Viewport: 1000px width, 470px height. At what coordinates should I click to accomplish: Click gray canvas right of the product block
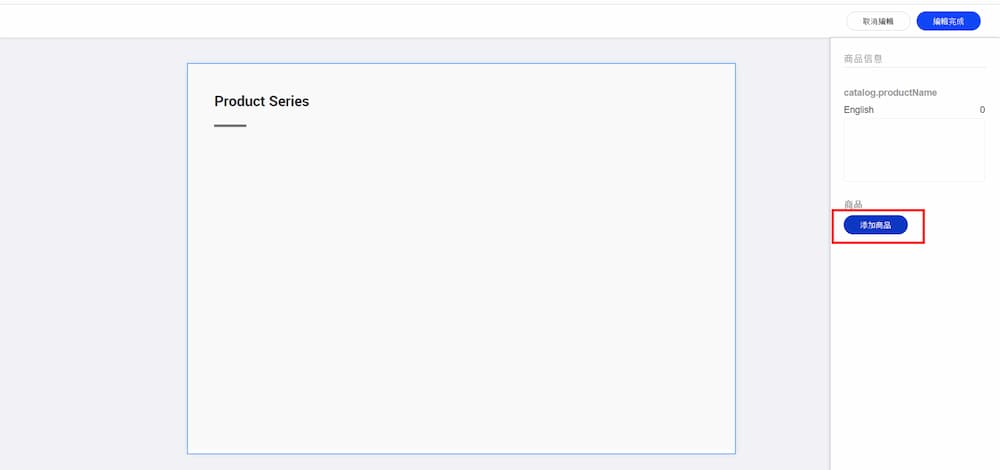(x=782, y=250)
